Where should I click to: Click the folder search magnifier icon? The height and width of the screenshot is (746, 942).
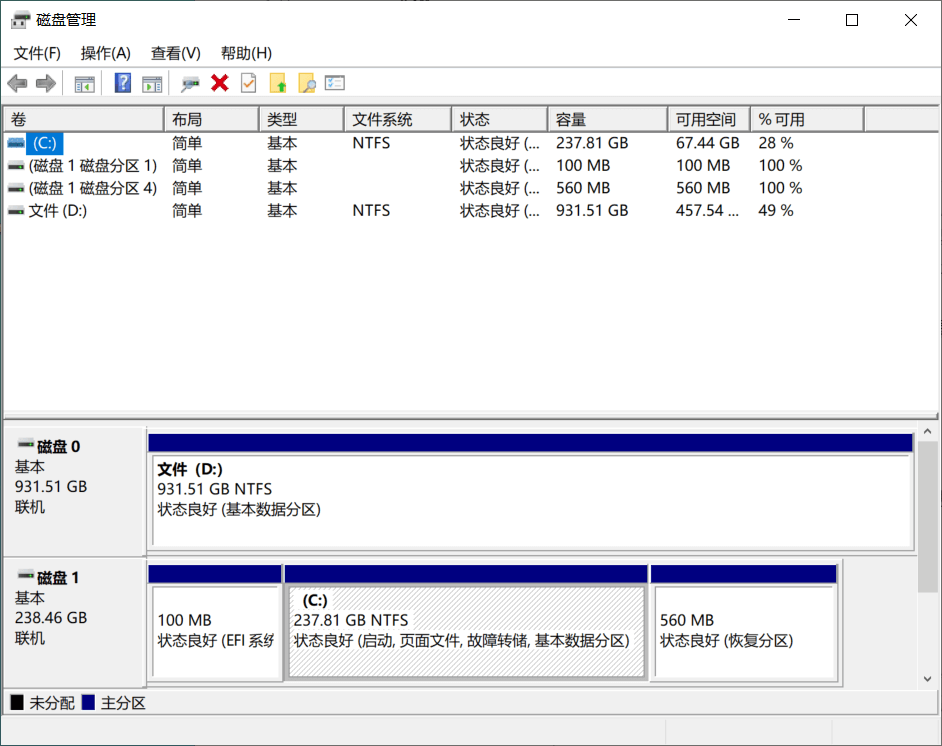tap(307, 83)
